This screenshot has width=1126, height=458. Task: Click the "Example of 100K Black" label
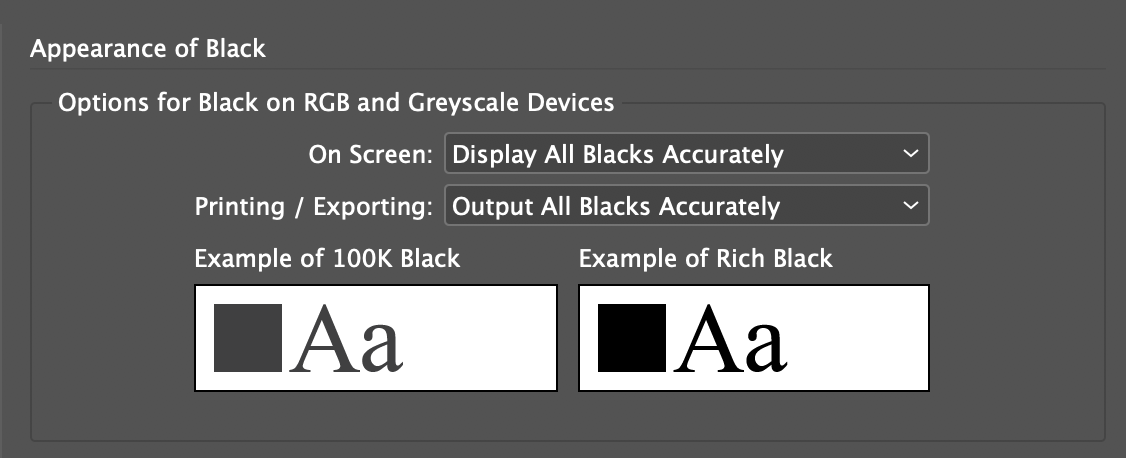pos(327,258)
